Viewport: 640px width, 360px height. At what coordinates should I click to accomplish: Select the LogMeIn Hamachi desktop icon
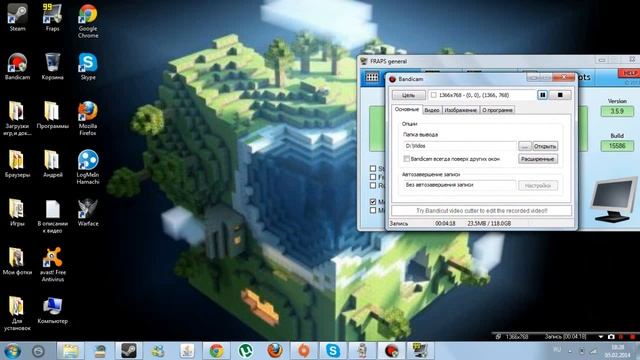[x=88, y=167]
